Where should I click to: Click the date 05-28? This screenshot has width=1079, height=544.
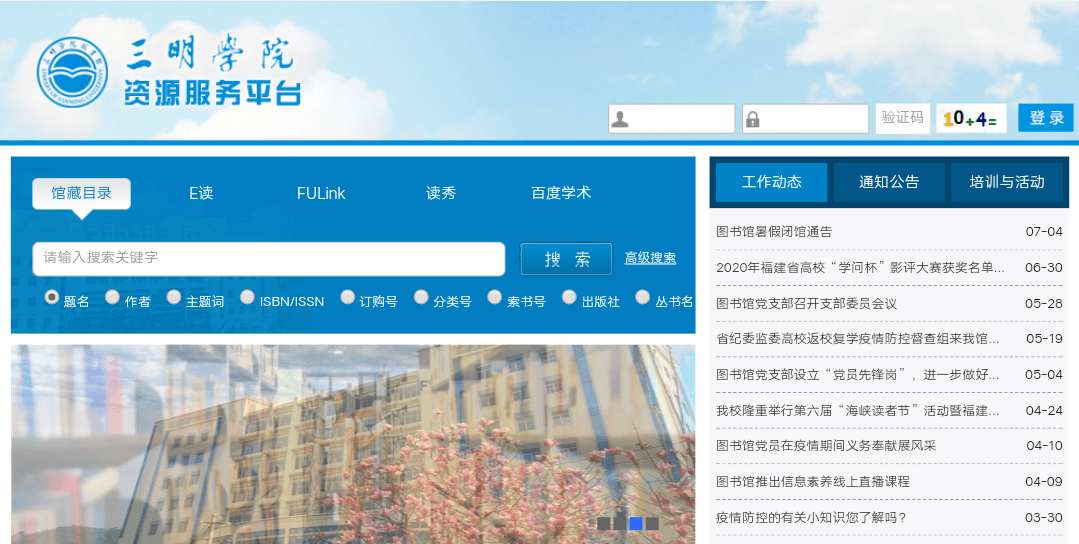coord(1044,303)
